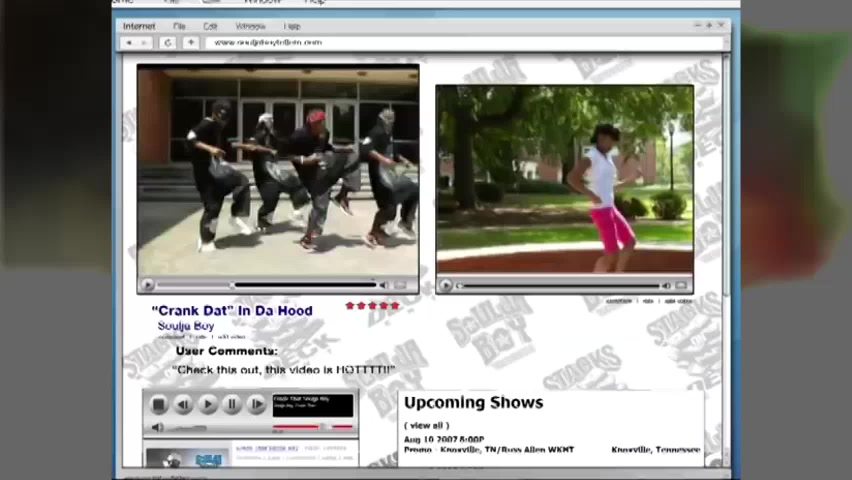Click the page vertical scrollbar
This screenshot has height=480, width=852.
click(726, 258)
